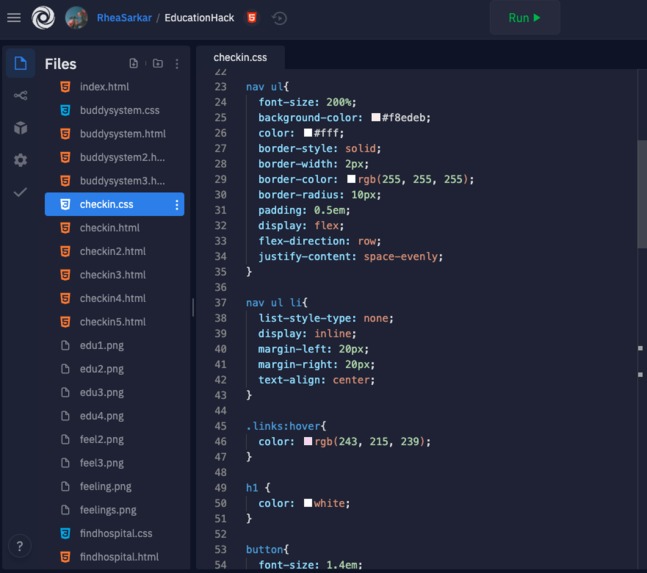Click the editor vertical scrollbar
This screenshot has height=573, width=647.
coord(642,194)
